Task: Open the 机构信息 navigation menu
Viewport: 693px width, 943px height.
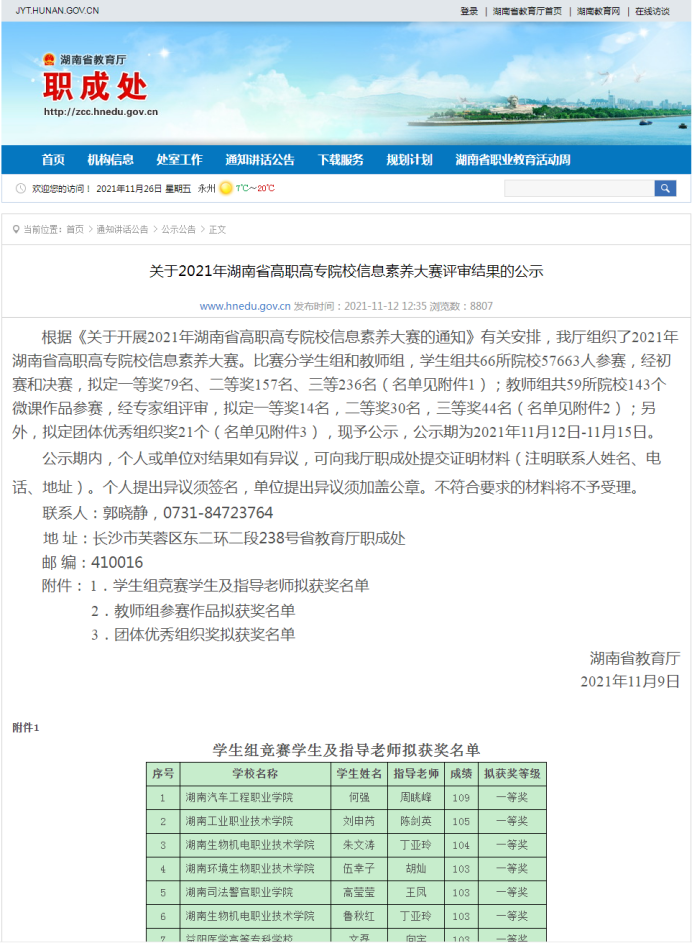Action: (x=110, y=160)
